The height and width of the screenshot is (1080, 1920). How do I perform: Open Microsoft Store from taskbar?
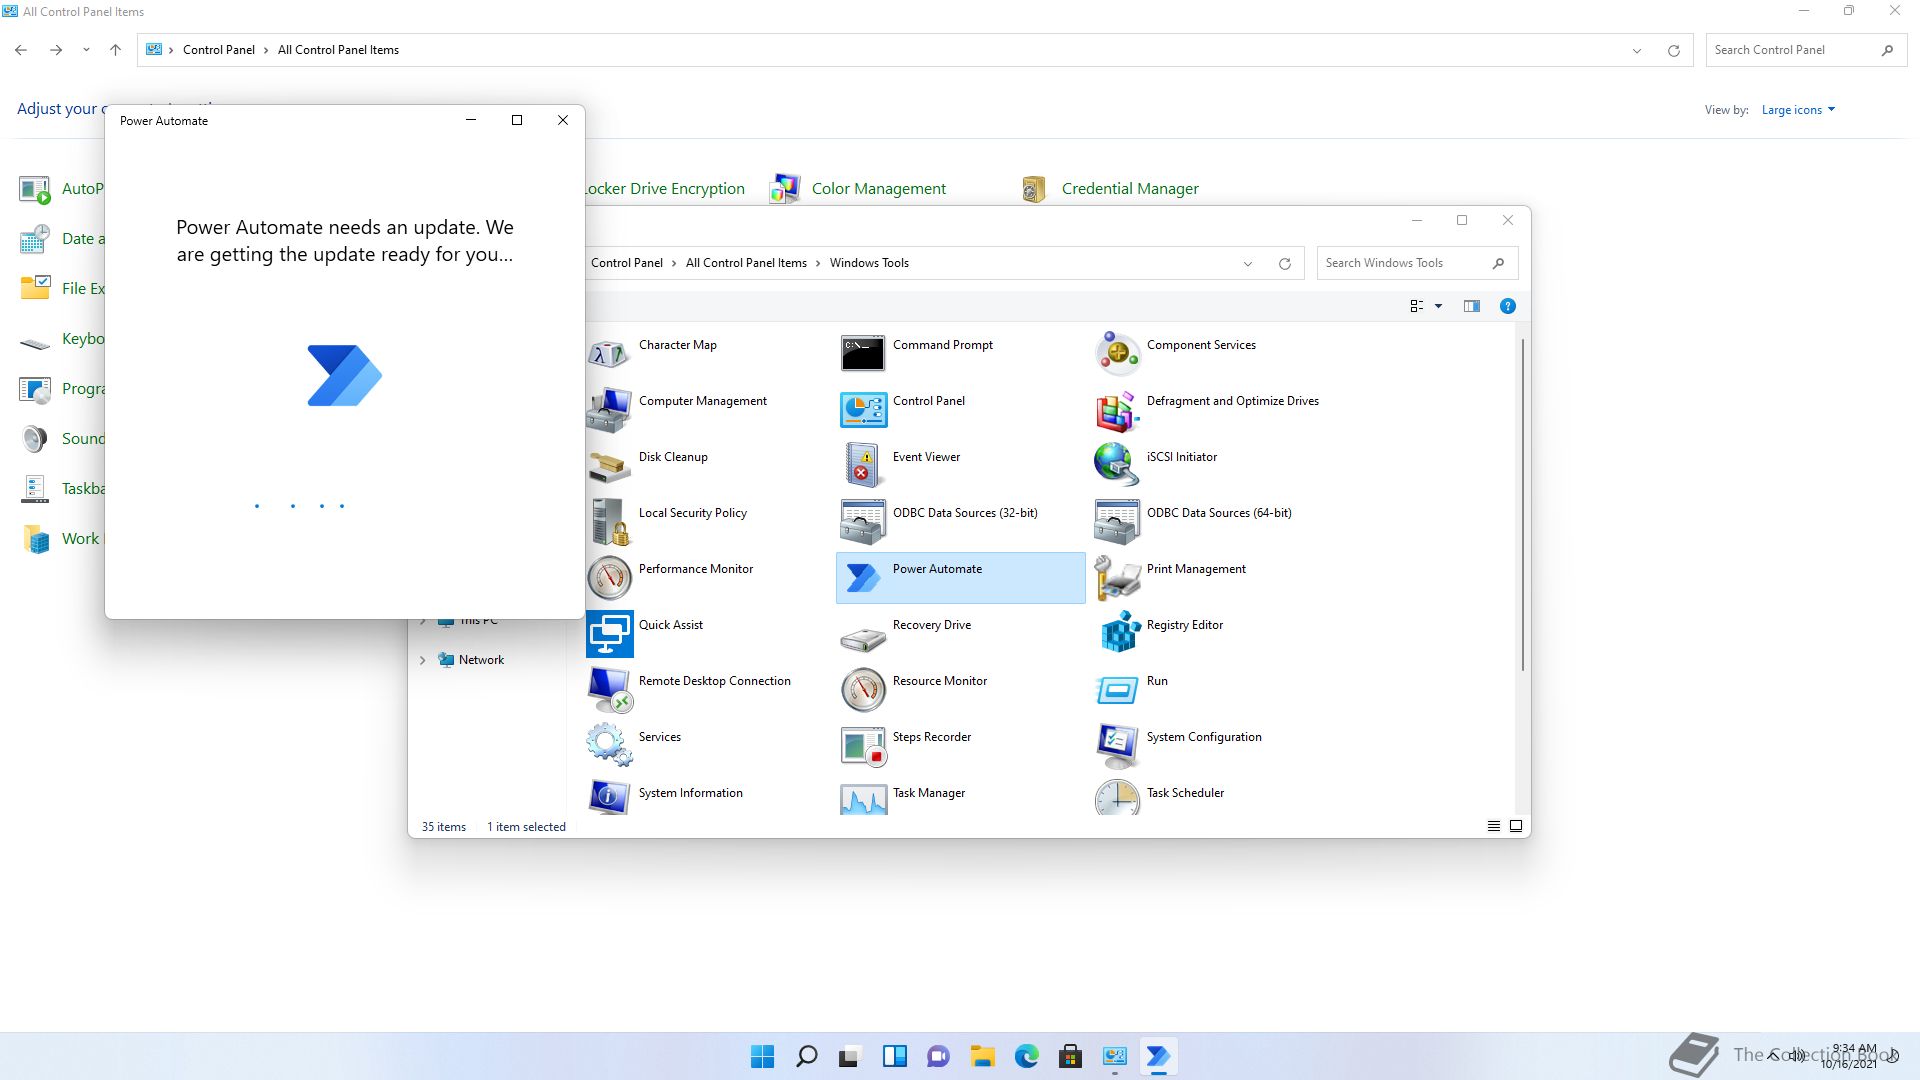coord(1070,1056)
